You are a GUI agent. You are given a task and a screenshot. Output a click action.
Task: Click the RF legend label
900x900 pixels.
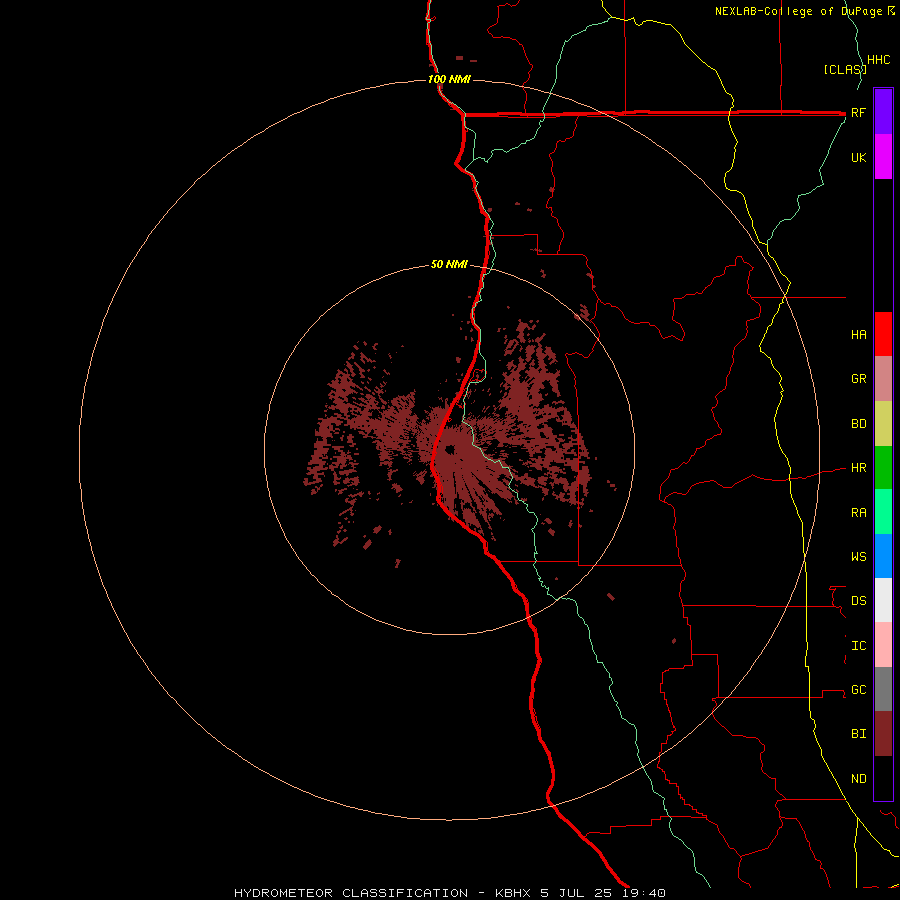pyautogui.click(x=858, y=112)
